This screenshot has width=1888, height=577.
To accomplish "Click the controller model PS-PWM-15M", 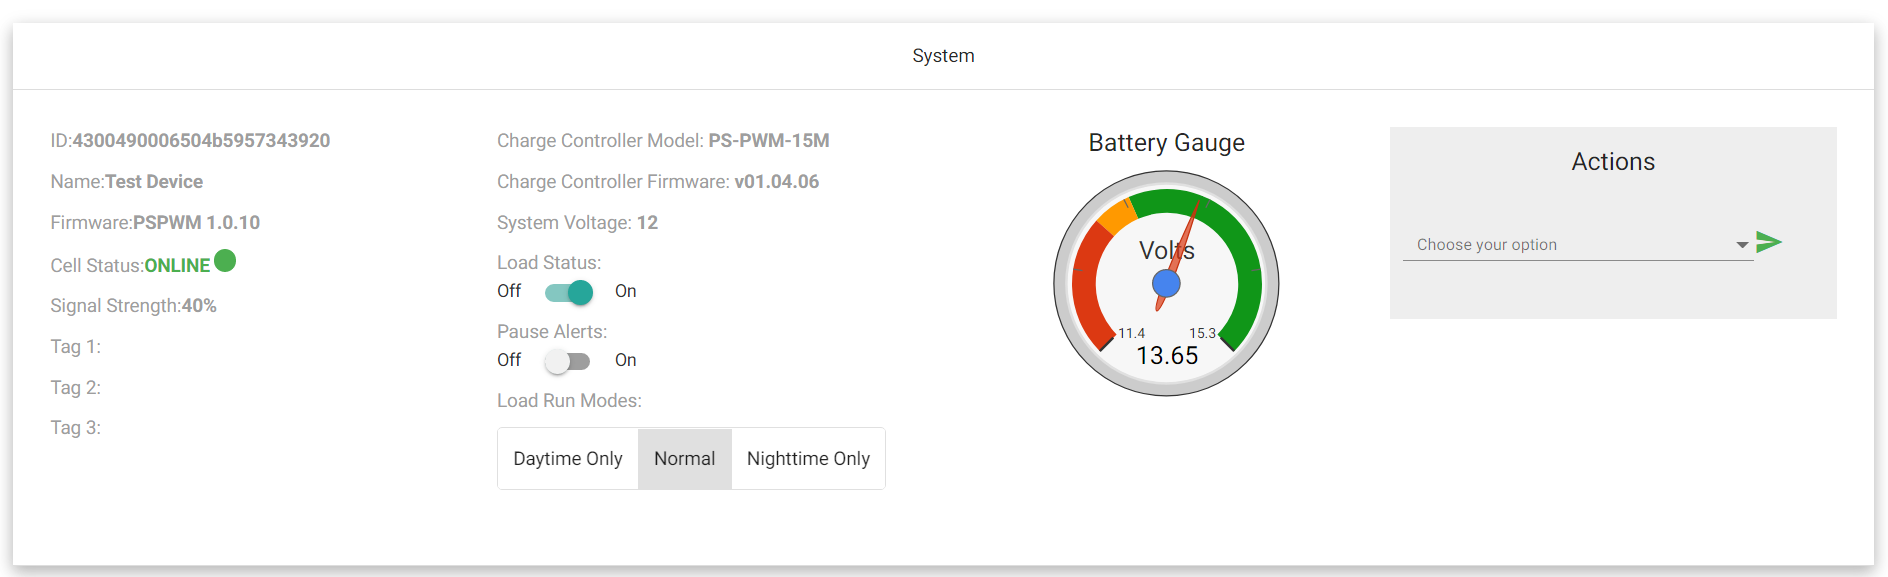I will [769, 141].
